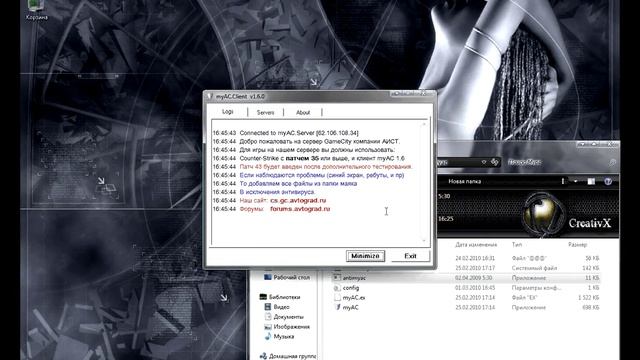Select the 'Connected to myAC.Server' log line
Image resolution: width=640 pixels, height=360 pixels.
point(286,133)
